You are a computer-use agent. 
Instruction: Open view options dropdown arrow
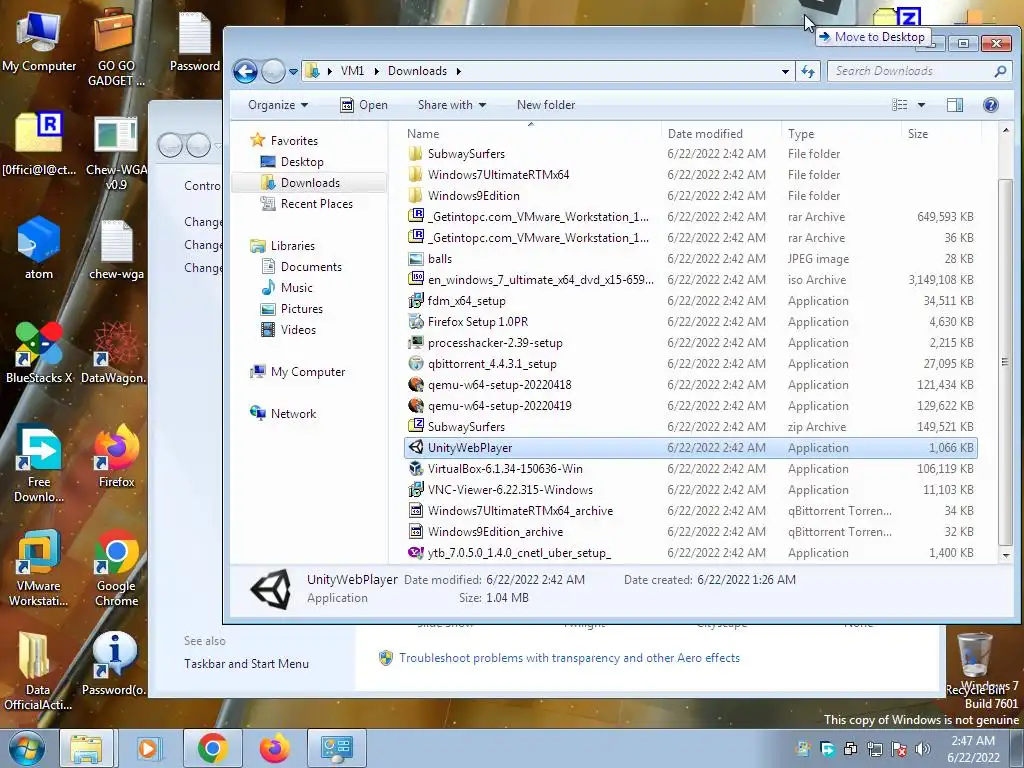click(921, 104)
